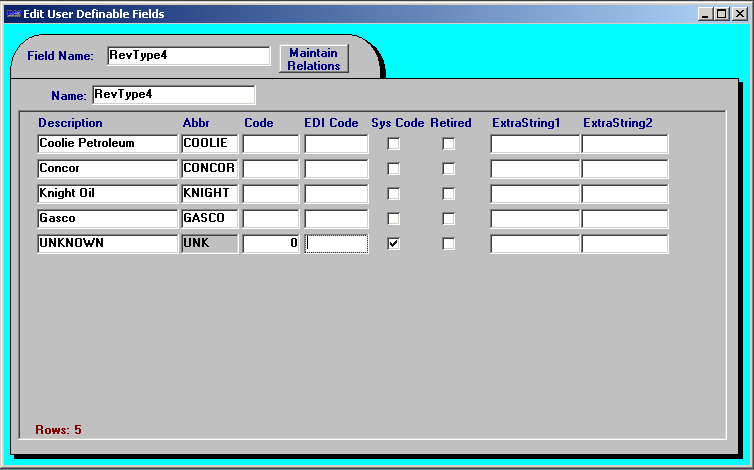Toggle Sys Code checkbox for Coolie Petroleum
The width and height of the screenshot is (754, 470).
click(393, 143)
